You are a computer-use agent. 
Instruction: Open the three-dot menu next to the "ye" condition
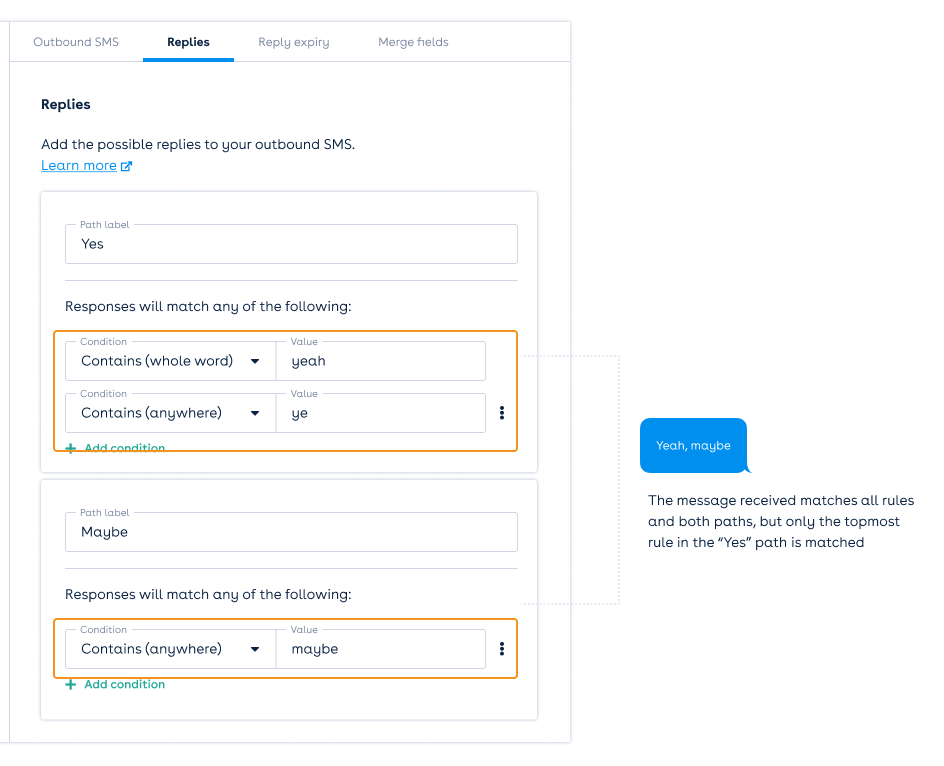(501, 412)
